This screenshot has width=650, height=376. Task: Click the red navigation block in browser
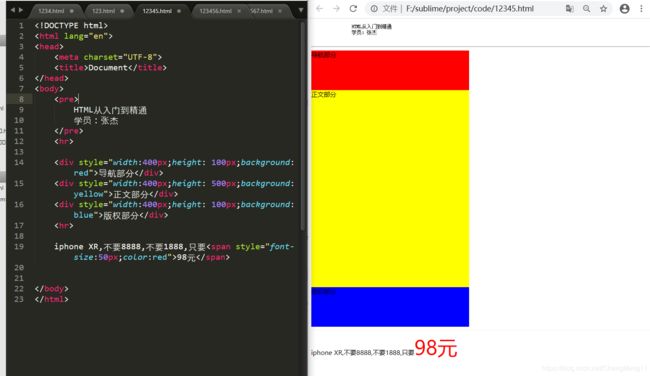coord(390,70)
